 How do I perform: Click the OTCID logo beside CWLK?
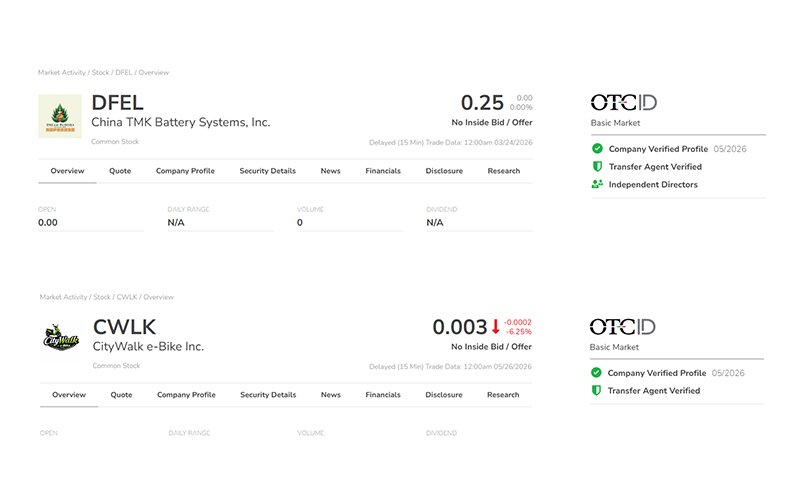622,327
